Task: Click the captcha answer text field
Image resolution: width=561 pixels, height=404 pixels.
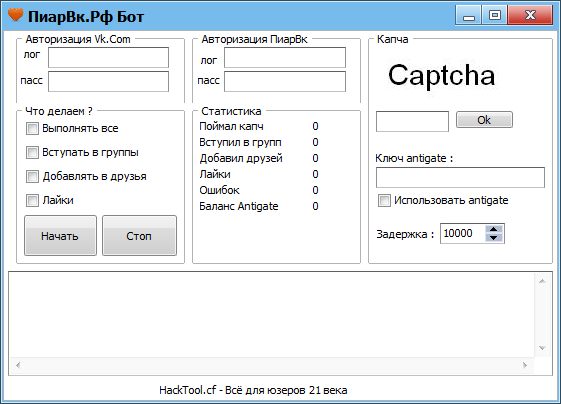Action: tap(412, 121)
